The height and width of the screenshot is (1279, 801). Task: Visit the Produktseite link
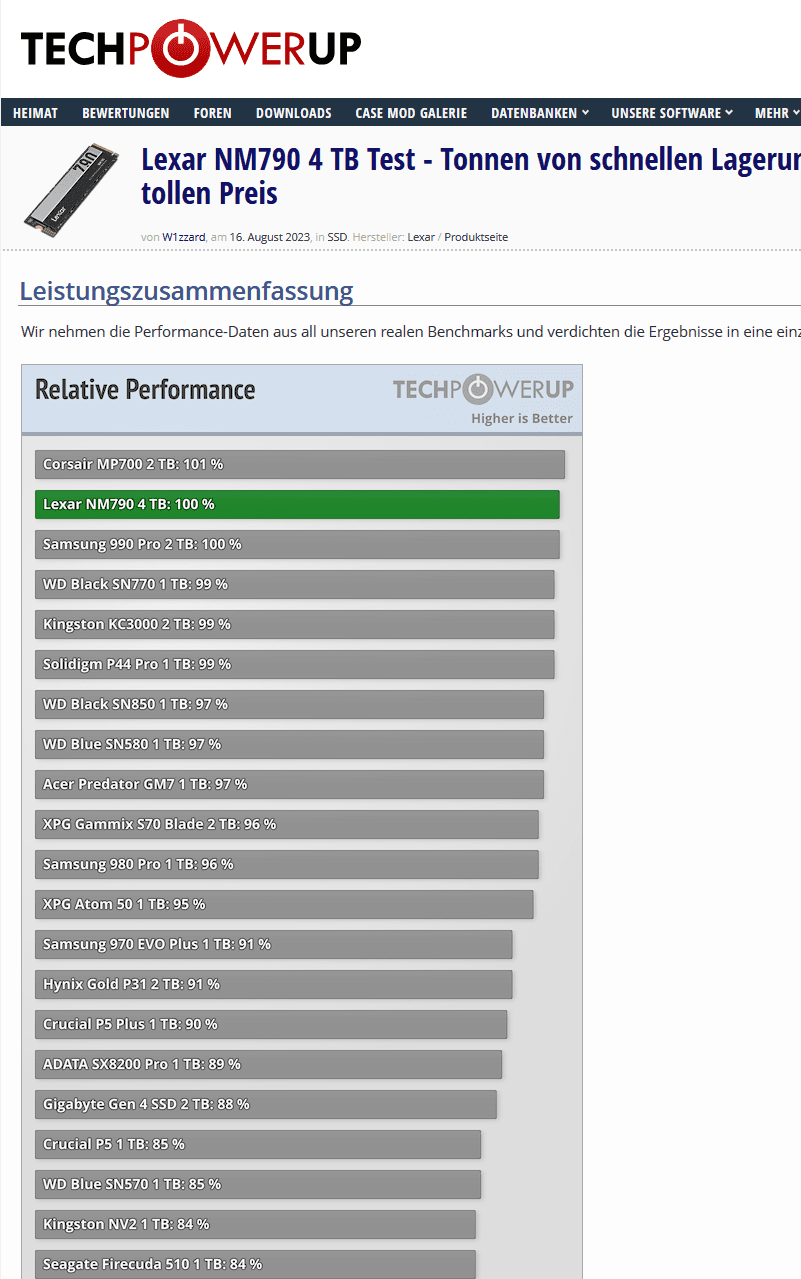pos(476,237)
